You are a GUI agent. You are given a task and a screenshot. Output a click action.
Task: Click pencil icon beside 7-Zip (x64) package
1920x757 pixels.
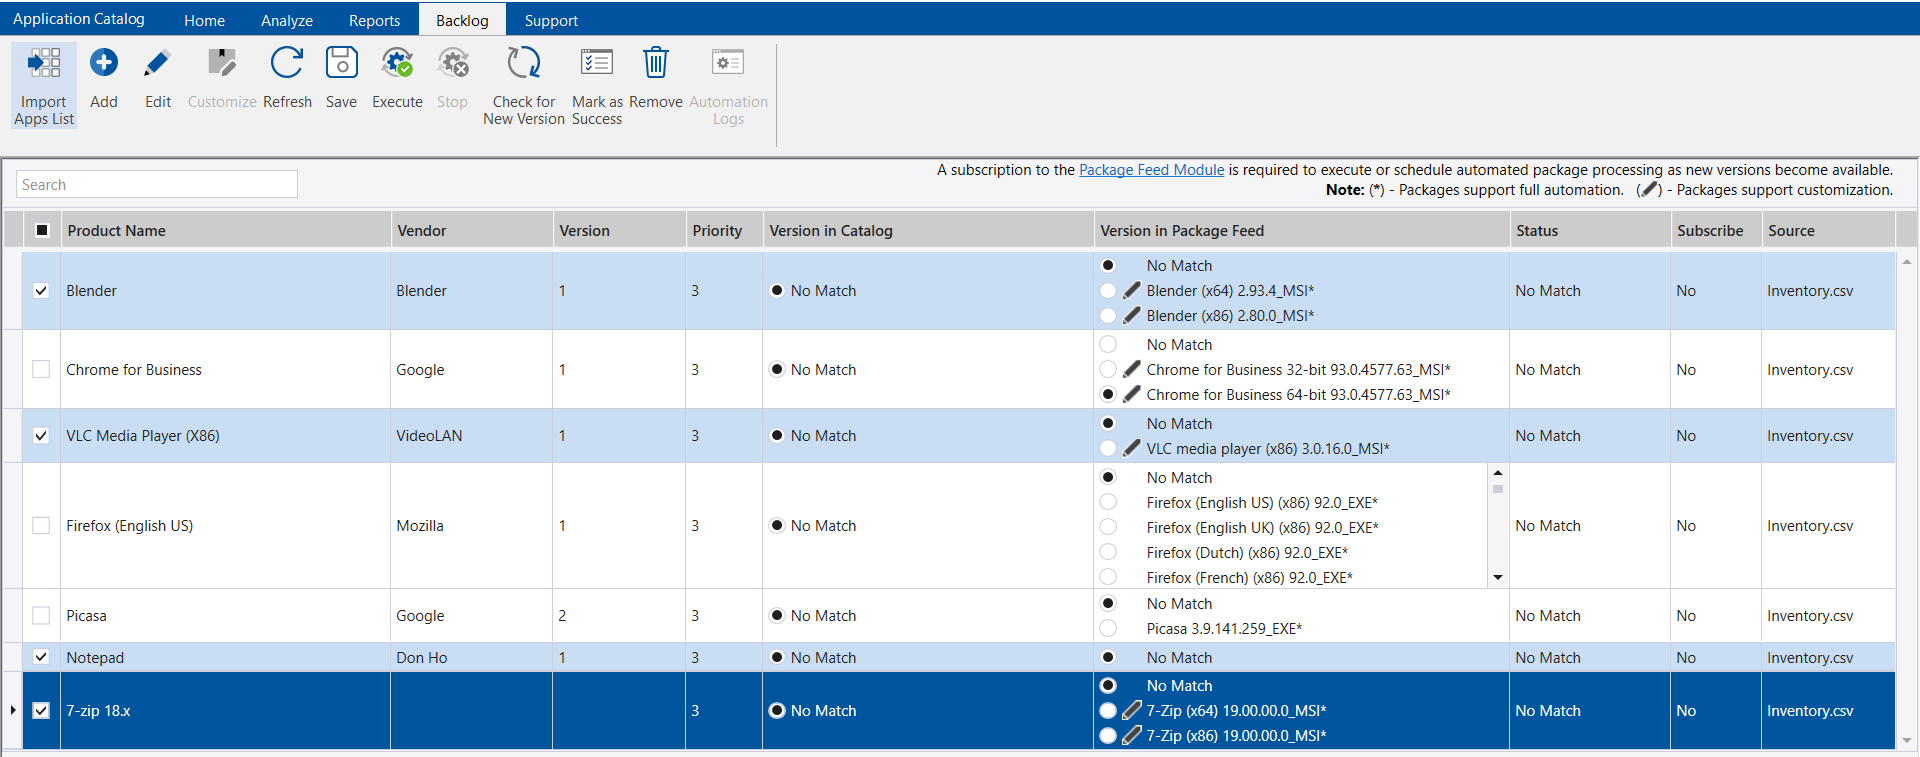(x=1132, y=710)
